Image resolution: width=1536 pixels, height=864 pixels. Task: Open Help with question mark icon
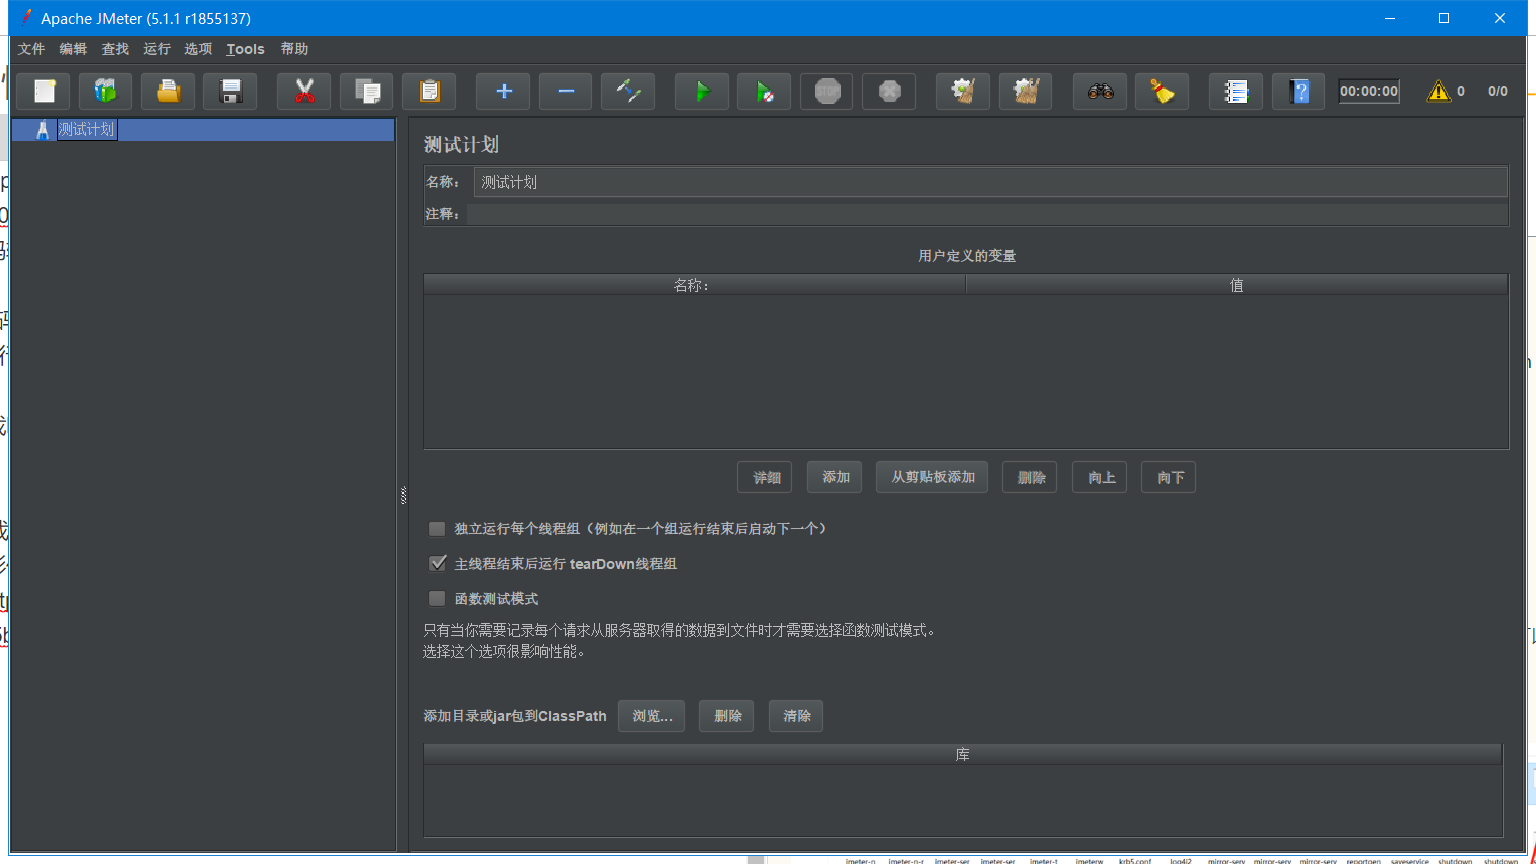point(1298,91)
